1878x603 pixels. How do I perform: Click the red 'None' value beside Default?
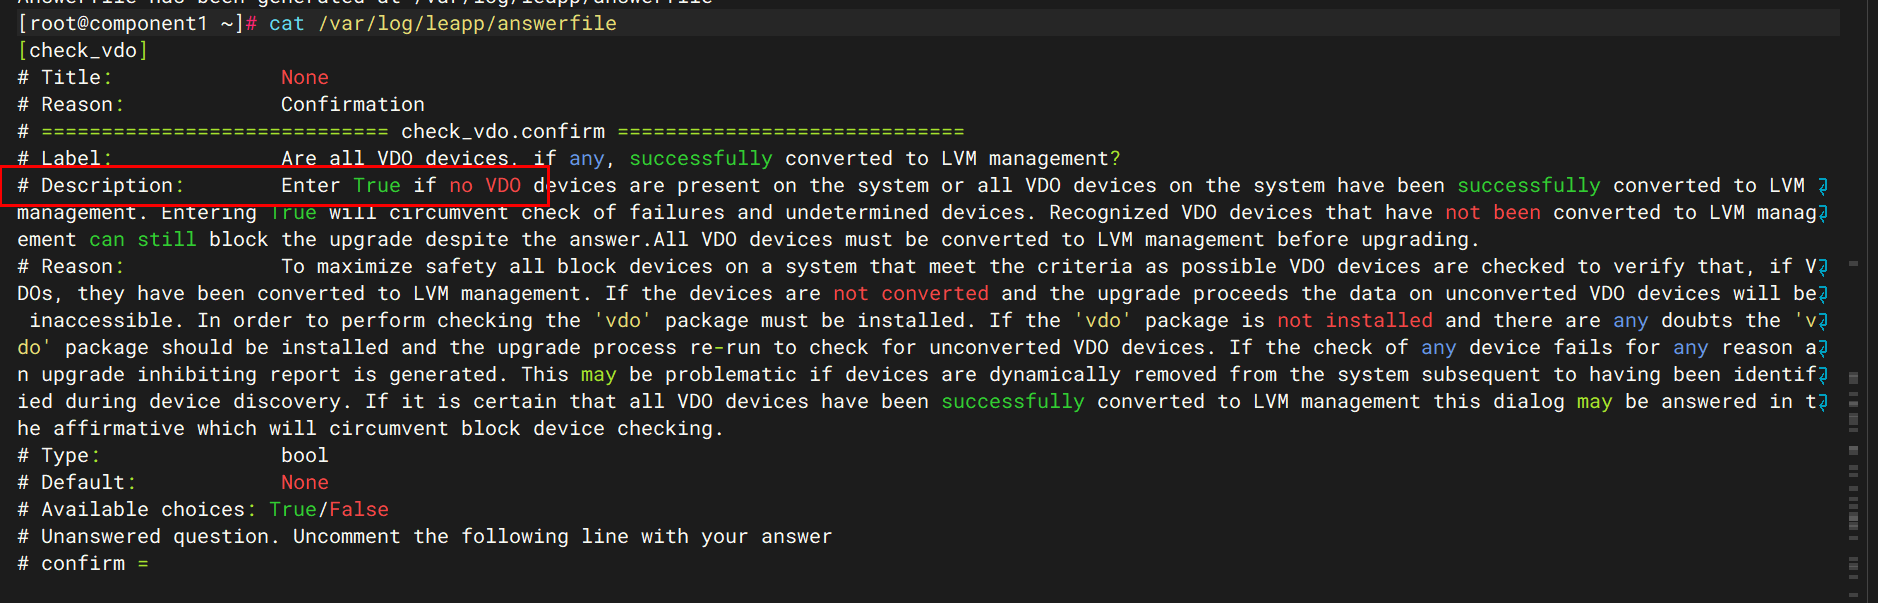point(304,483)
